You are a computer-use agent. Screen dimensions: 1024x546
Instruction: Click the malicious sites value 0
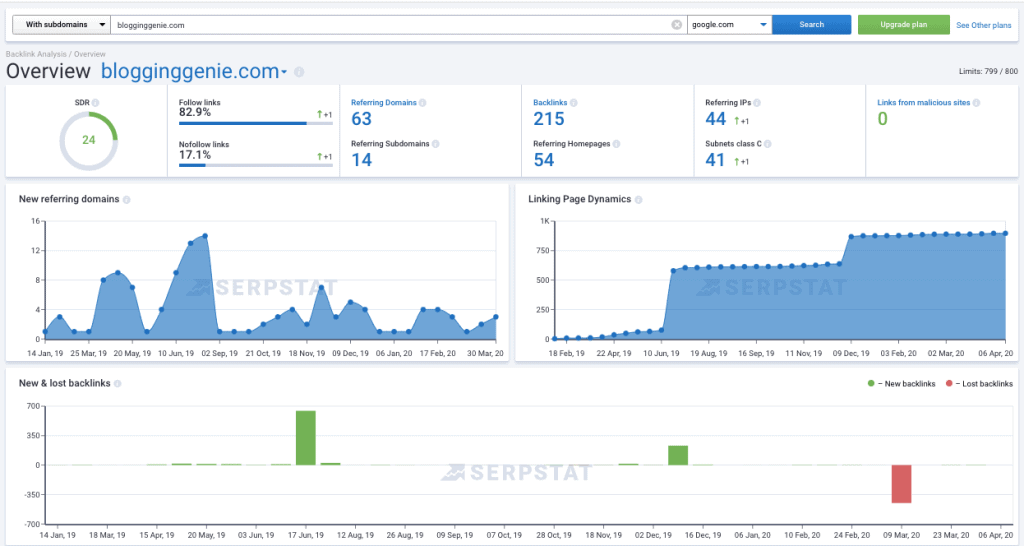(882, 119)
